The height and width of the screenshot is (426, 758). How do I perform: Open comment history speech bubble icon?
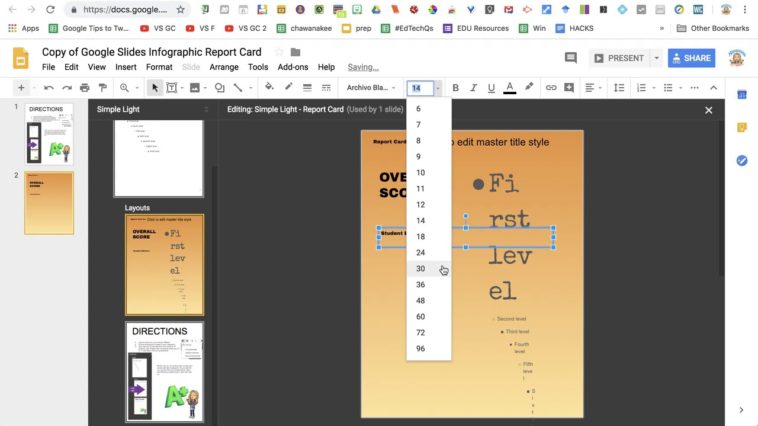571,58
